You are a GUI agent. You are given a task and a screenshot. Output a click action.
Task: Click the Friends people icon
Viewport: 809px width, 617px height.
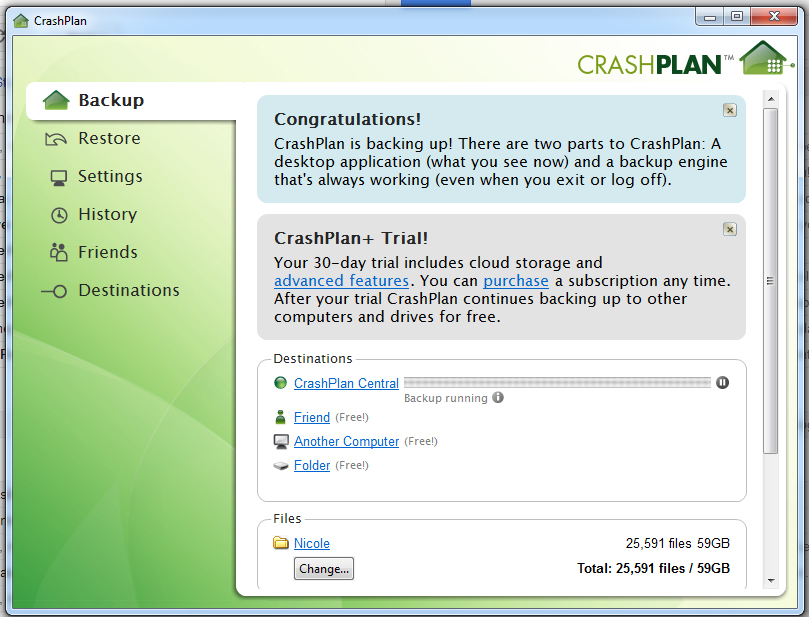point(59,252)
